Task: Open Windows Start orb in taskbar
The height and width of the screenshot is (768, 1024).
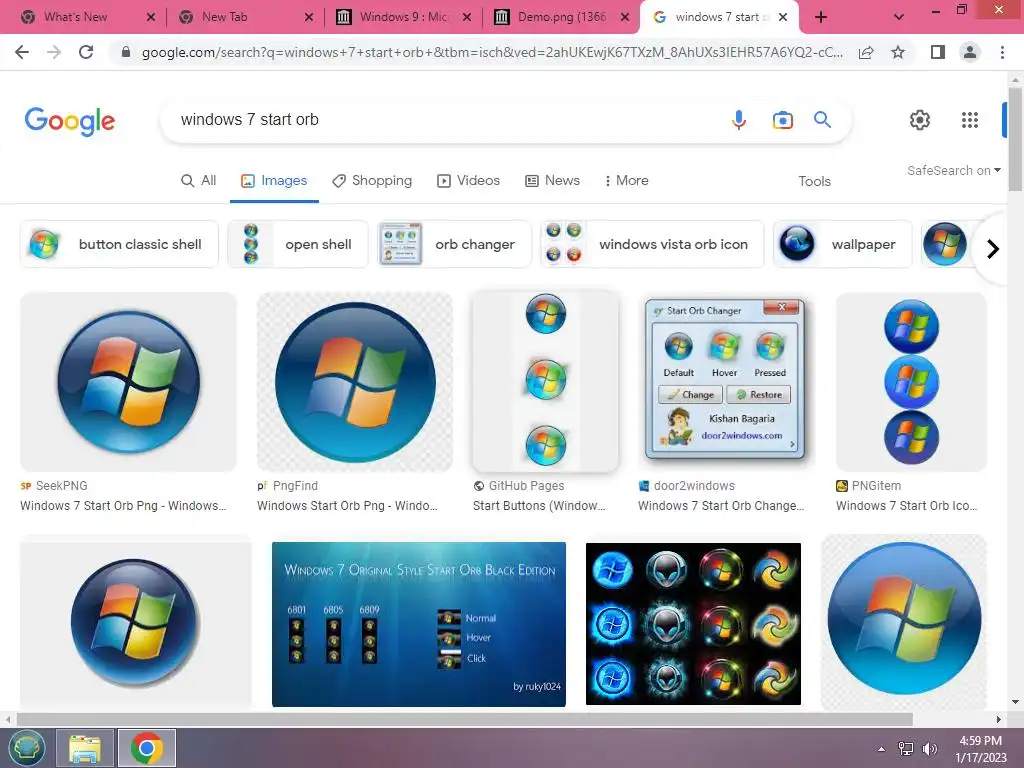Action: point(27,748)
